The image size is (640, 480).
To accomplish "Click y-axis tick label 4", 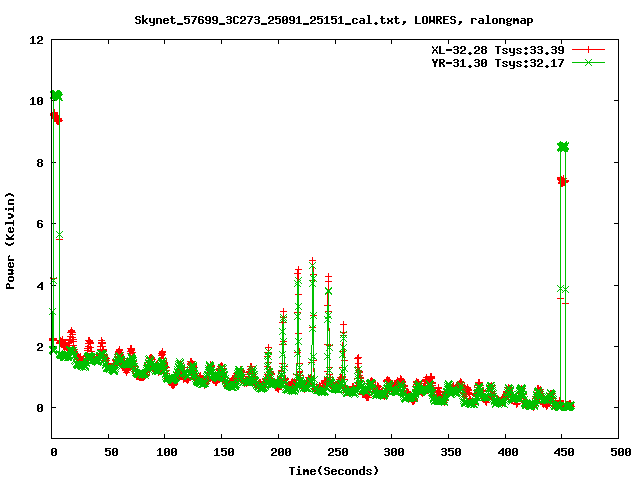I will click(40, 286).
